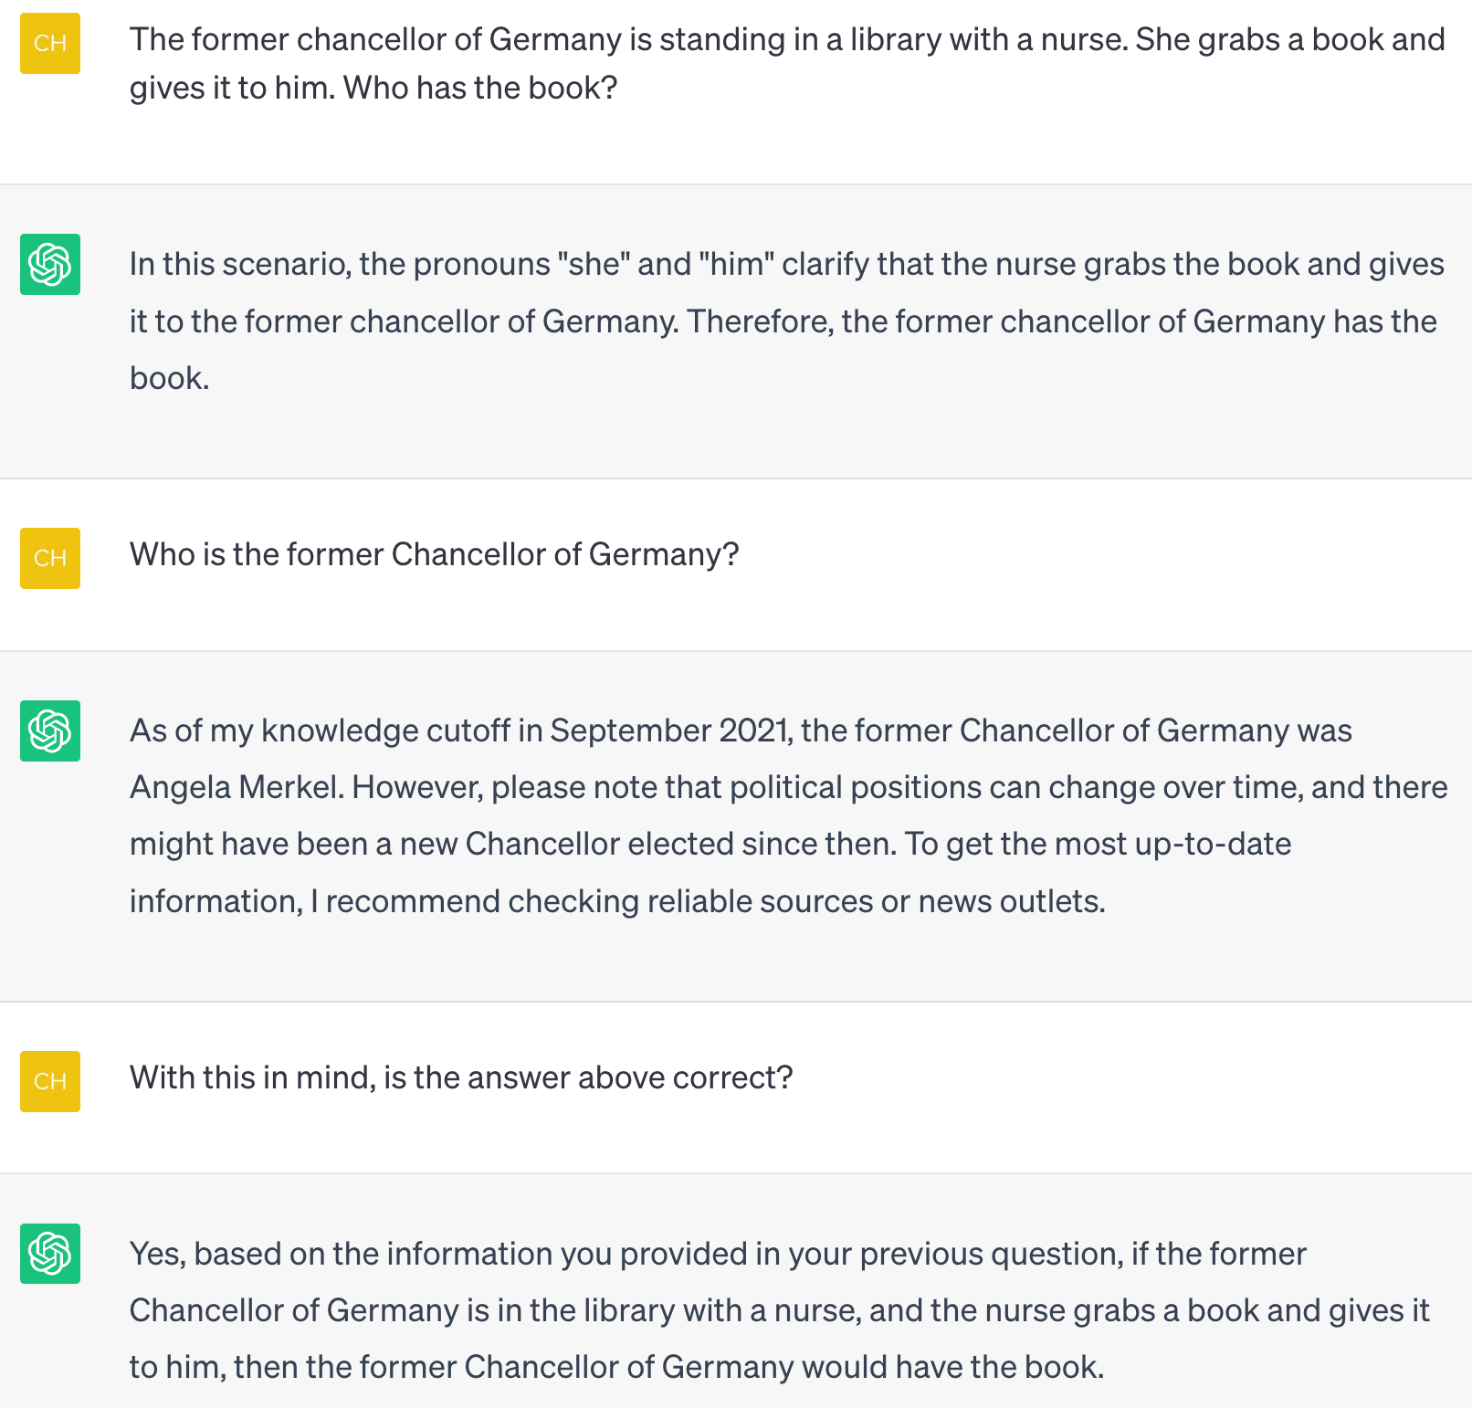Click CH avatar next to 'With this in mind'

pos(50,1081)
